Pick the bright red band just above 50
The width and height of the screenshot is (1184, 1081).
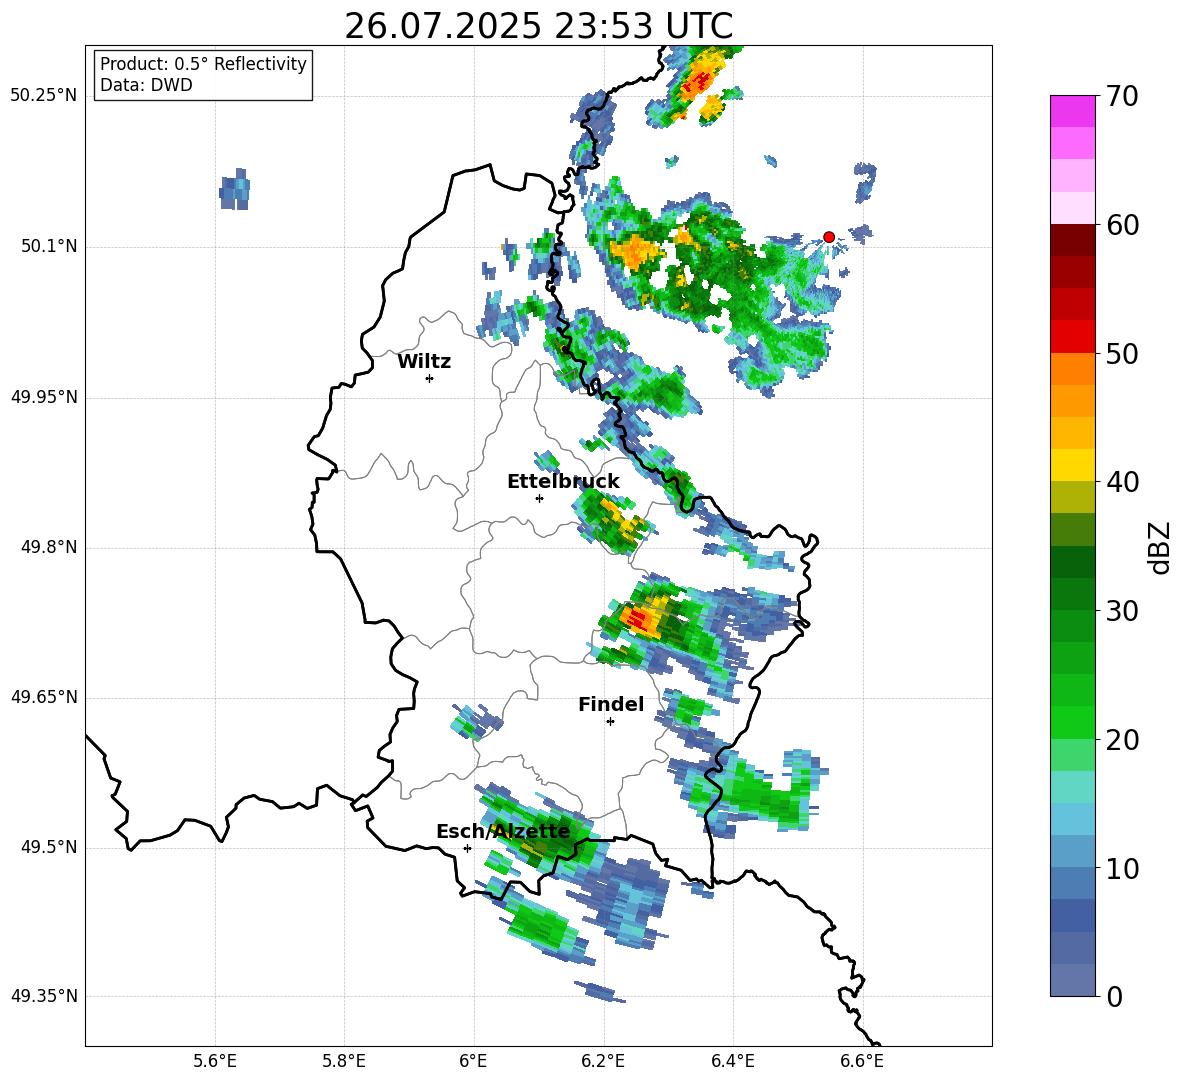tap(1072, 337)
